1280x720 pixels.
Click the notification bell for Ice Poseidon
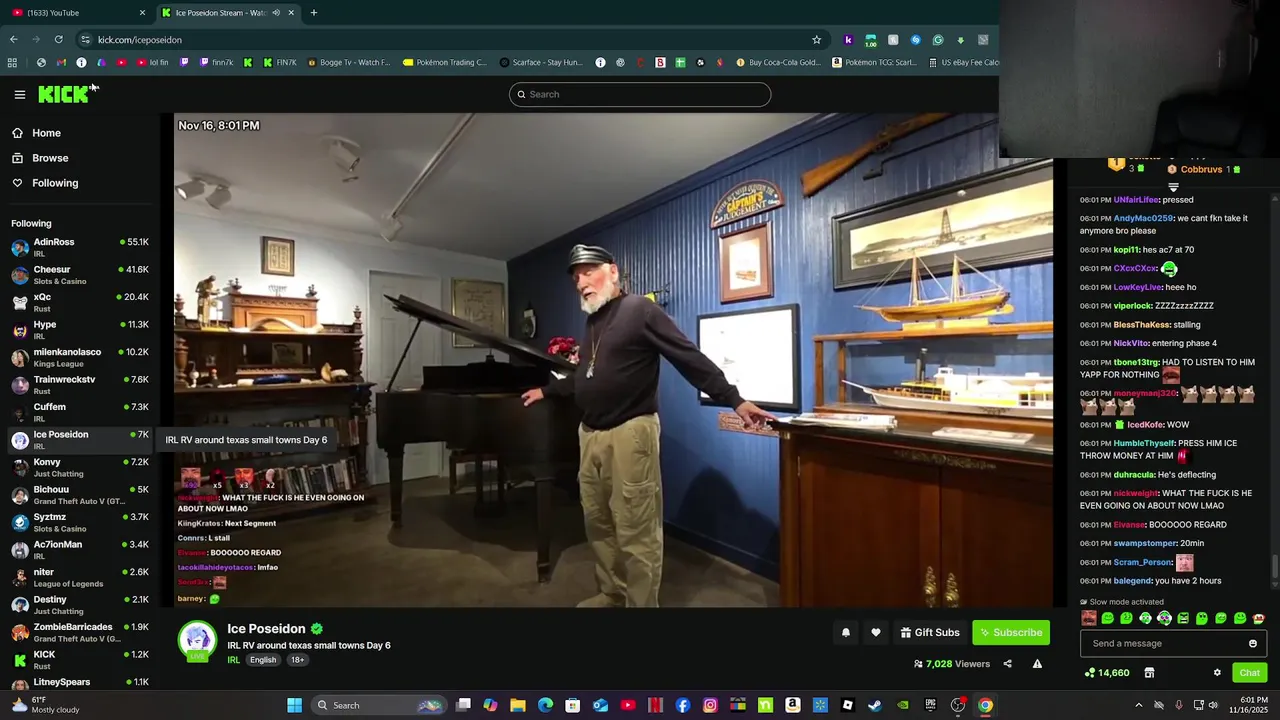coord(846,632)
